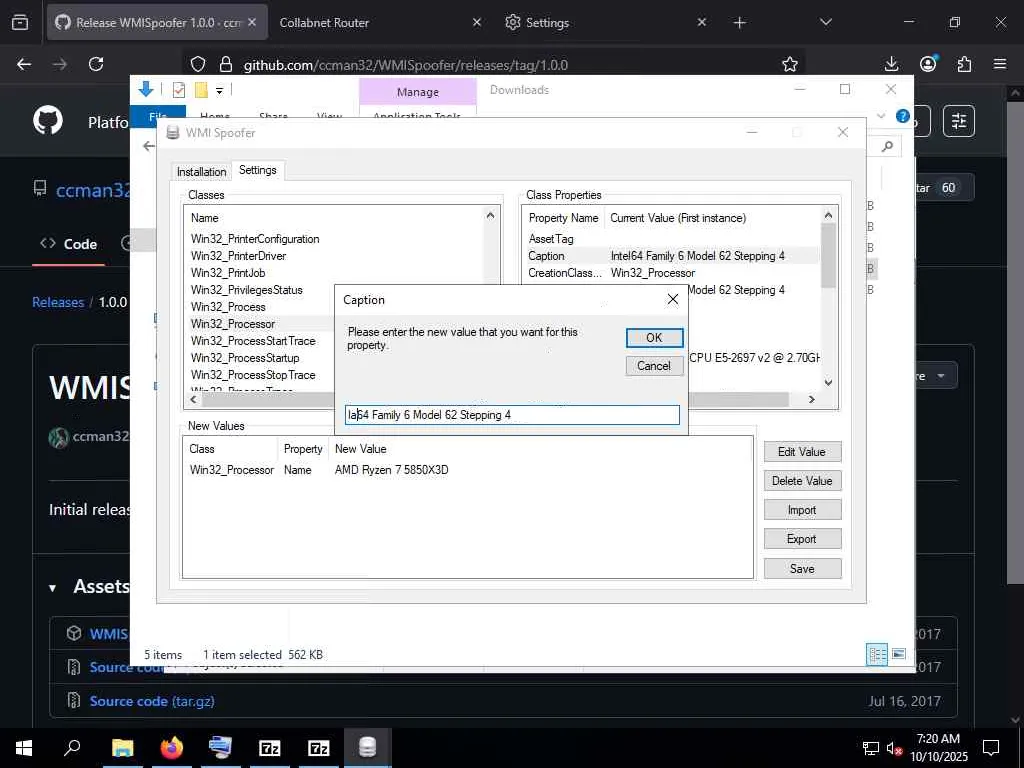
Task: Select Win32_PrinterDriver in Classes list
Action: (238, 256)
